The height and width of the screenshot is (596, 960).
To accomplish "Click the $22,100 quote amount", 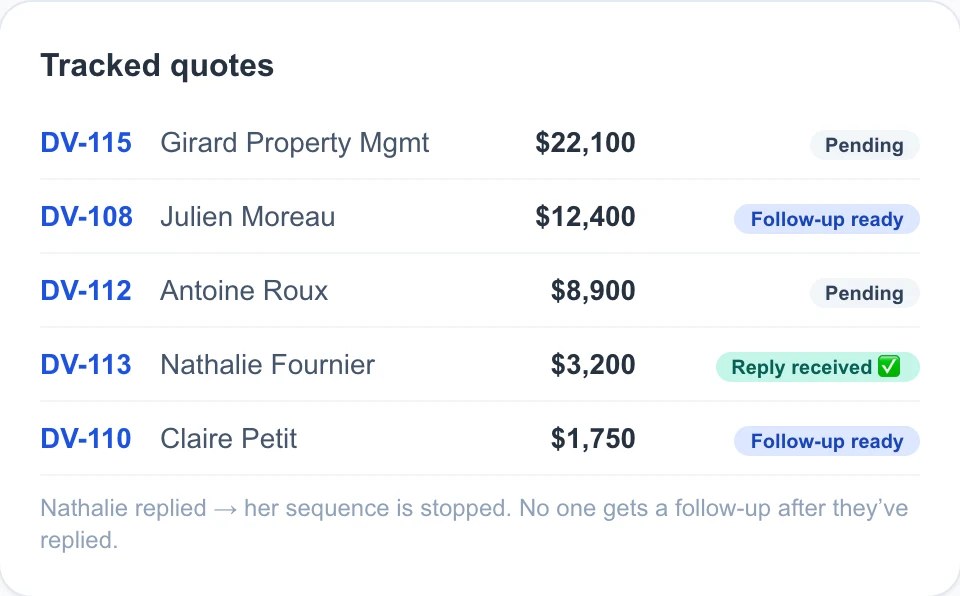I will point(585,143).
